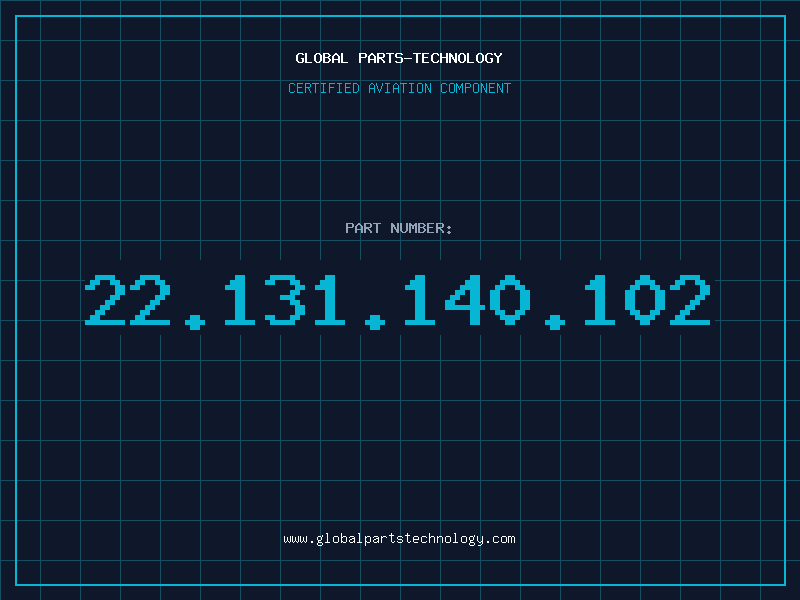This screenshot has width=800, height=600.
Task: Select the word GLOBAL in the heading
Action: 322,58
